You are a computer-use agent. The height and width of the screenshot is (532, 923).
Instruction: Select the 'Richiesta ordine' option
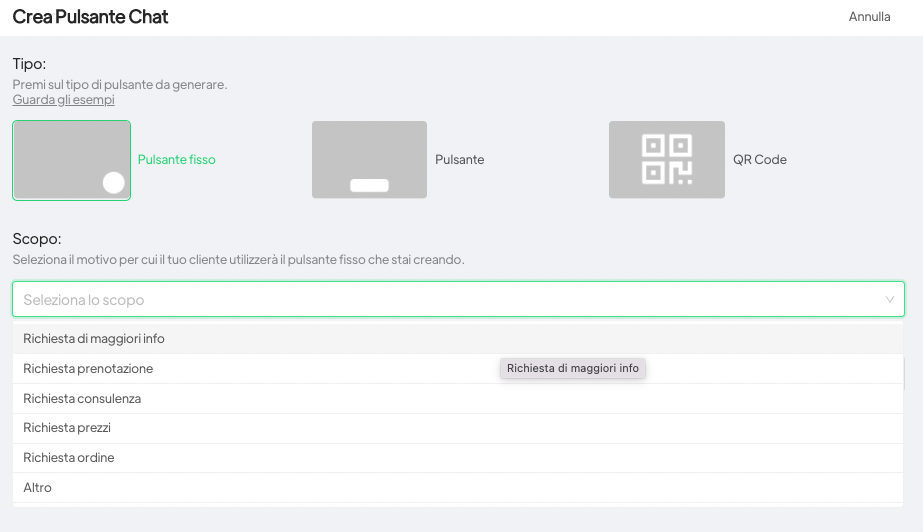click(69, 458)
